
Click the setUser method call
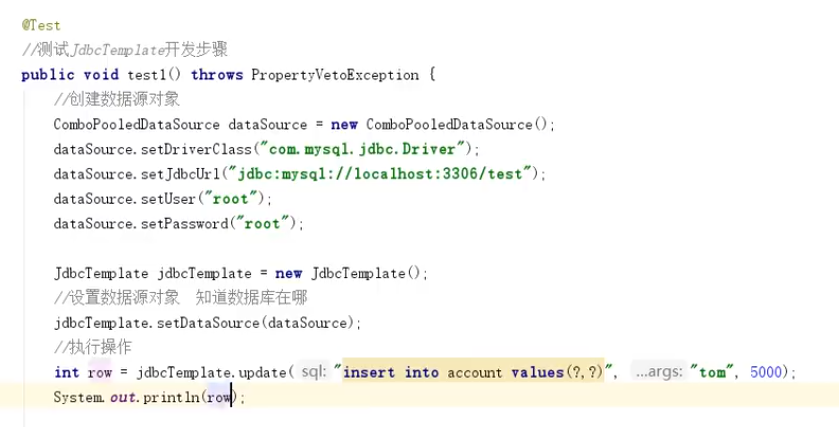[x=169, y=199]
